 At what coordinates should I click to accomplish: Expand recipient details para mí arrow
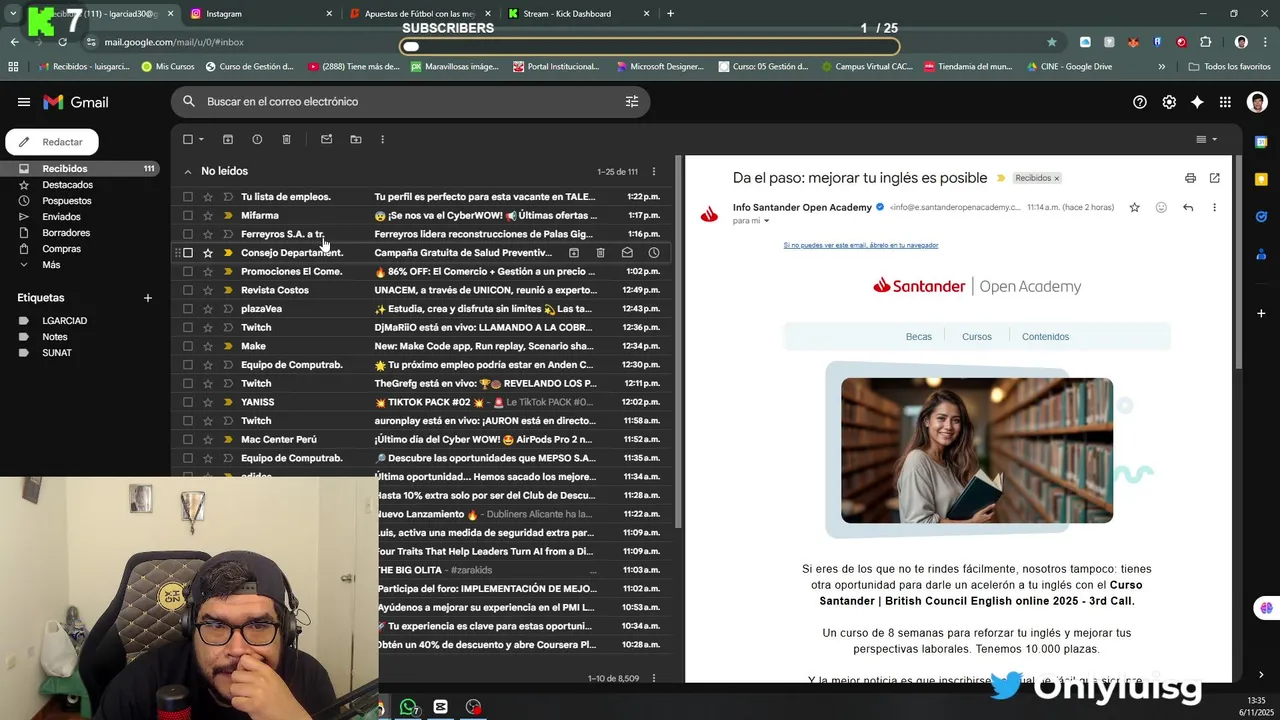tap(767, 221)
